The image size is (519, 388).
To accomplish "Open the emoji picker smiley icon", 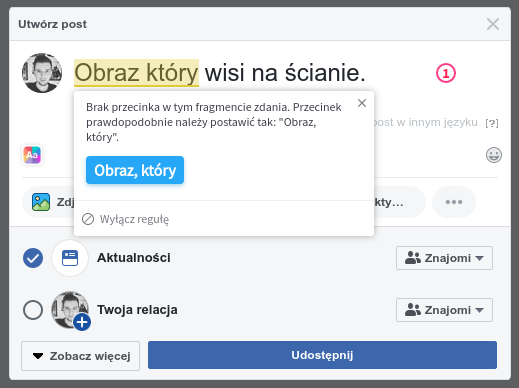I will [x=494, y=155].
